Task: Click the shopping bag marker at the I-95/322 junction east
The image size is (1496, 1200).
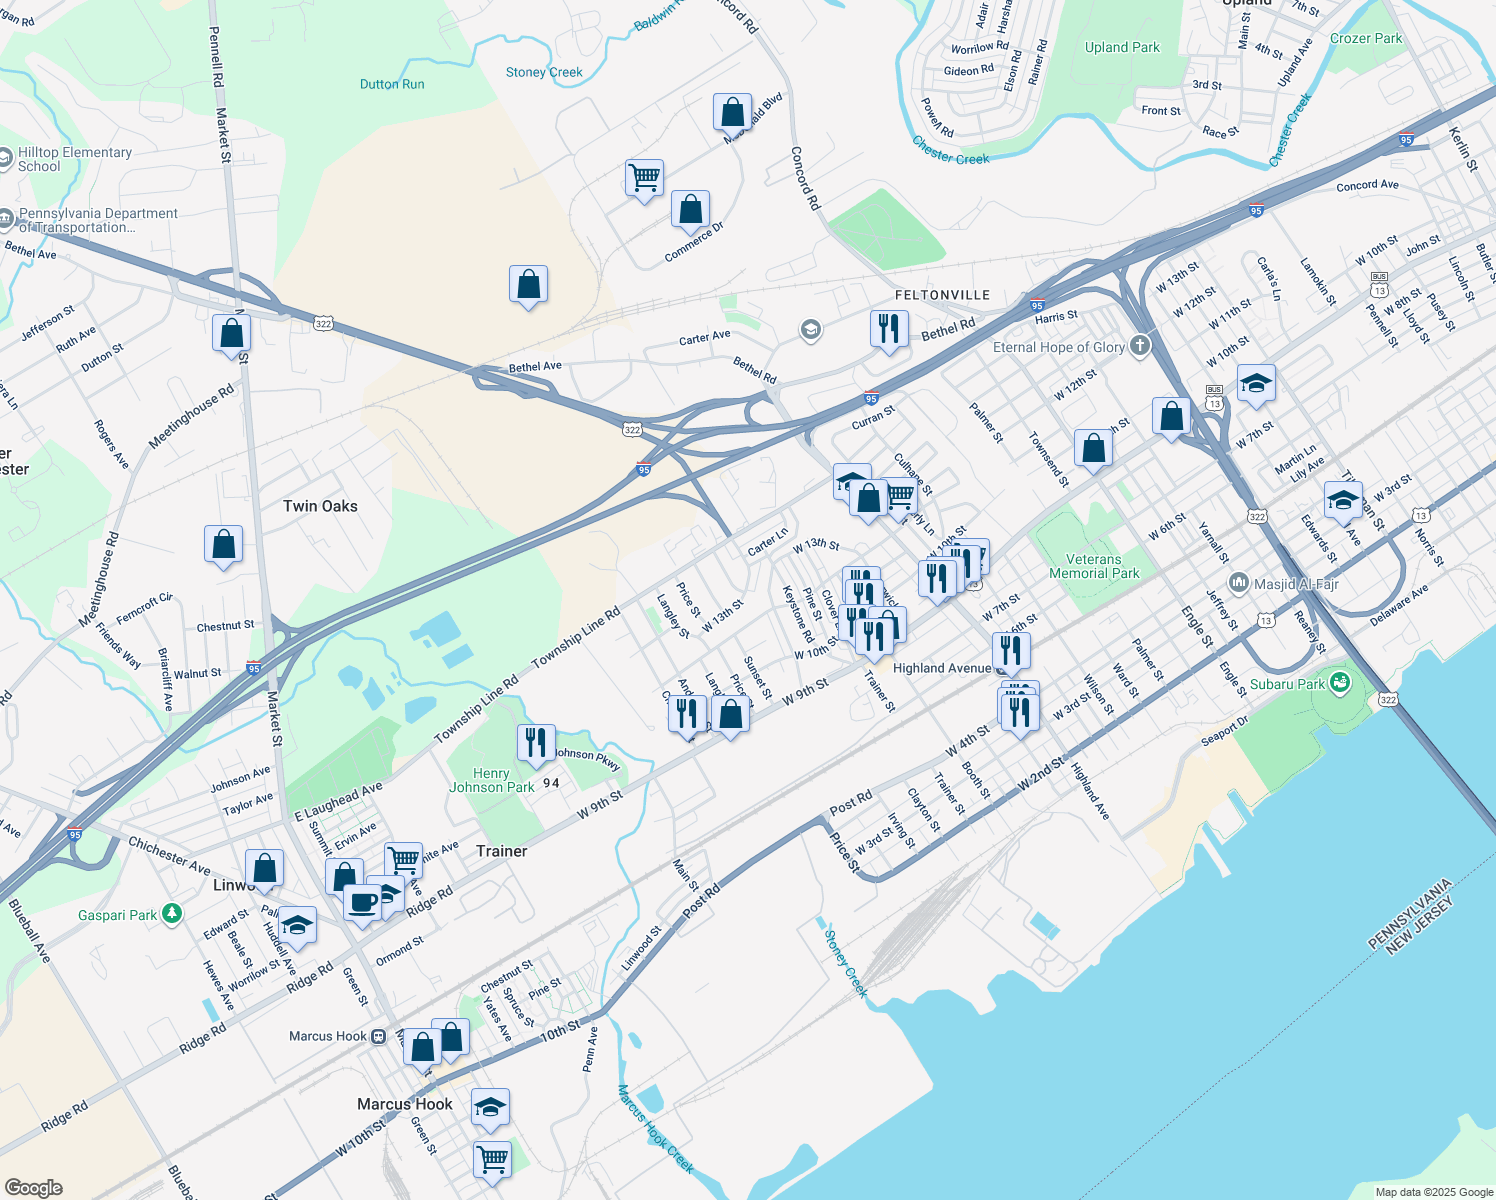Action: pos(1171,417)
